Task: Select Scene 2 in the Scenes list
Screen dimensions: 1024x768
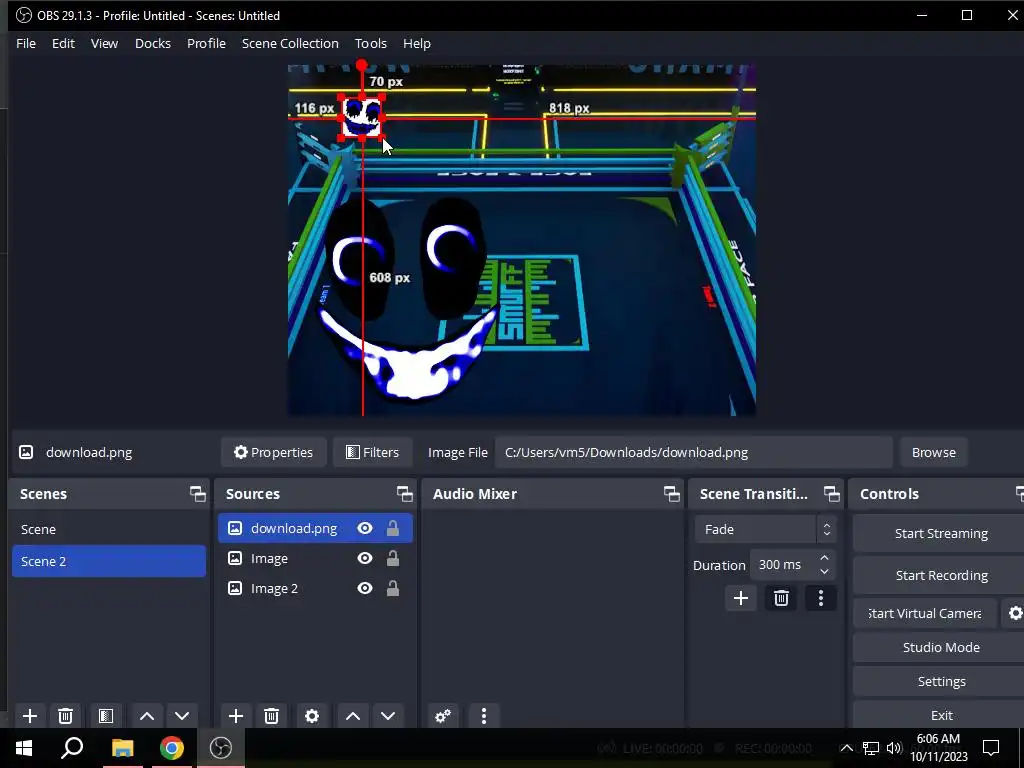Action: [108, 561]
